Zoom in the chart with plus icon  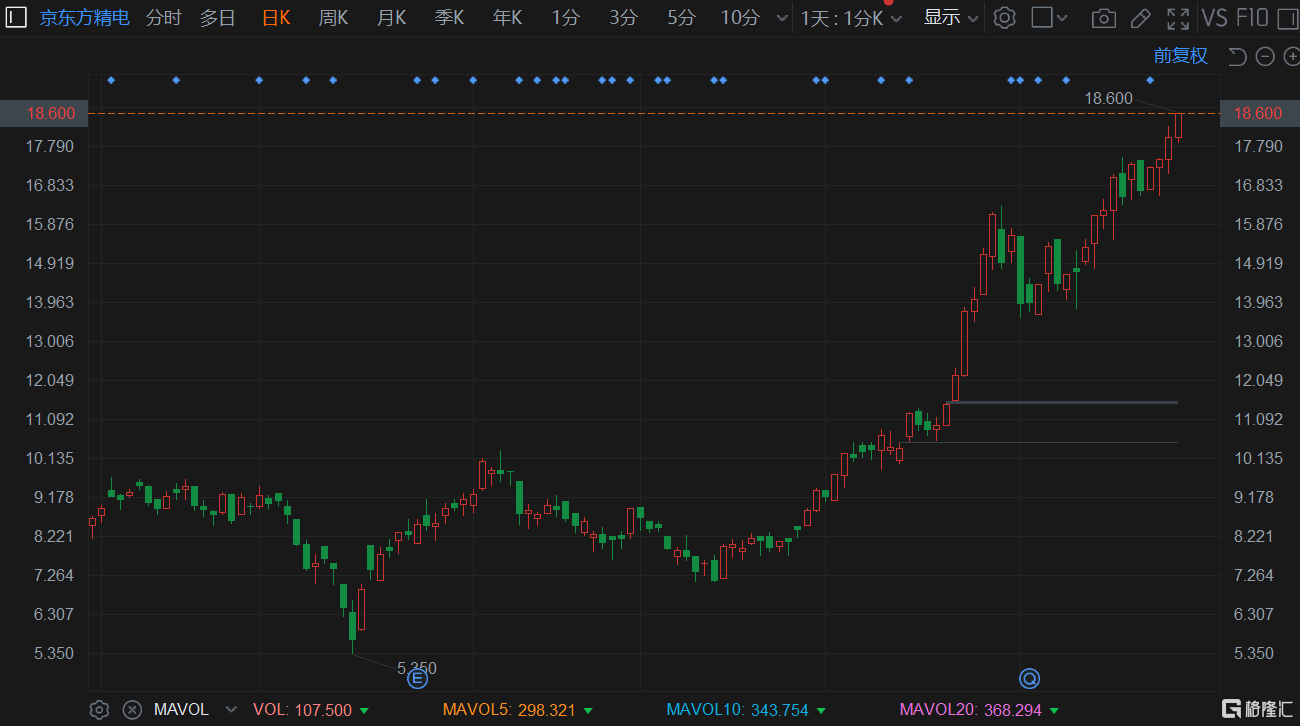coord(1291,56)
